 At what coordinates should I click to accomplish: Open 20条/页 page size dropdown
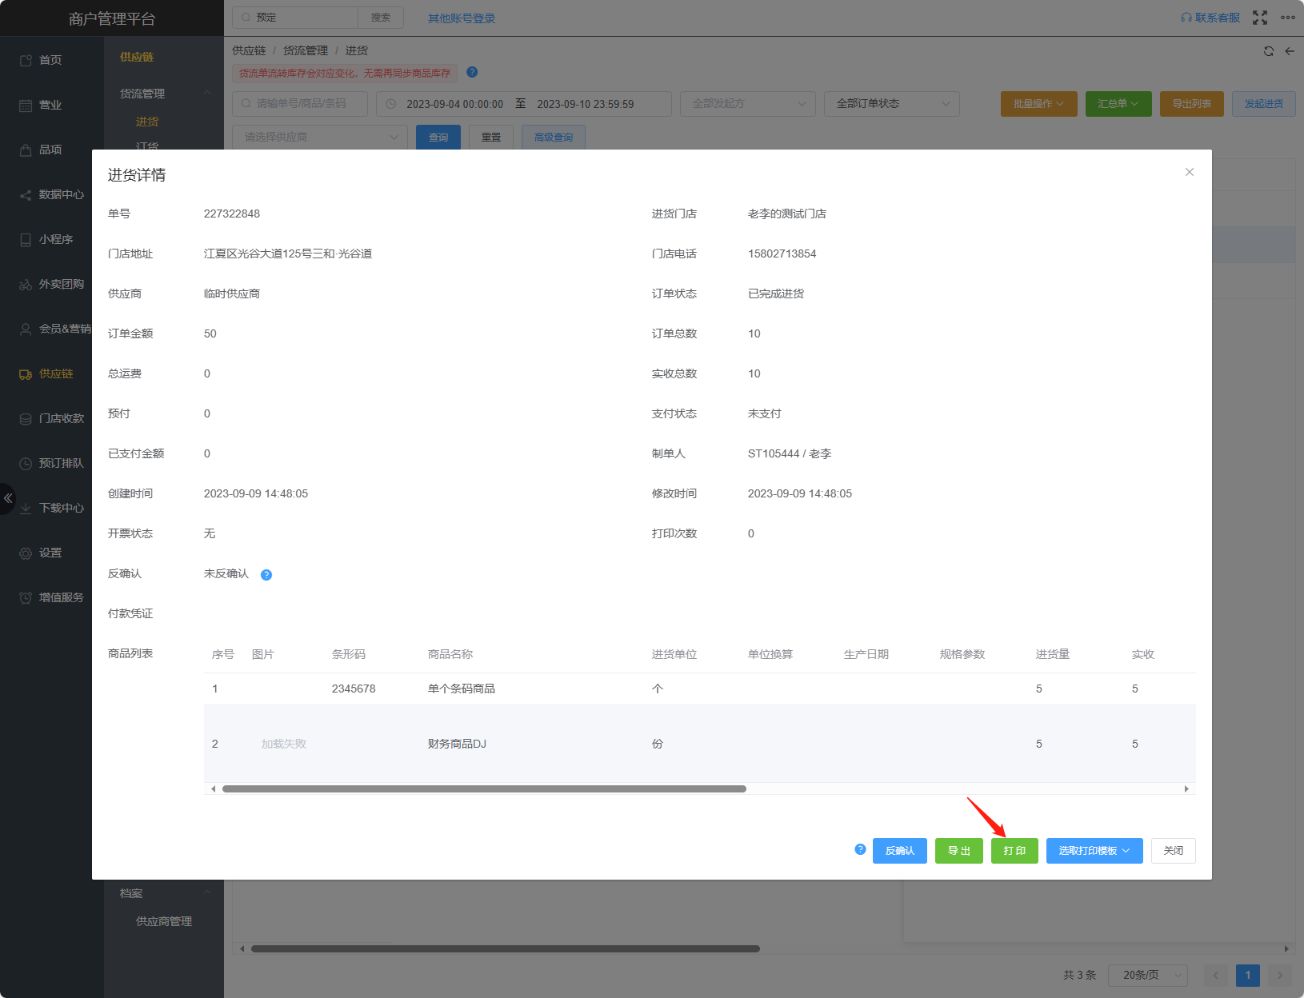pyautogui.click(x=1148, y=975)
